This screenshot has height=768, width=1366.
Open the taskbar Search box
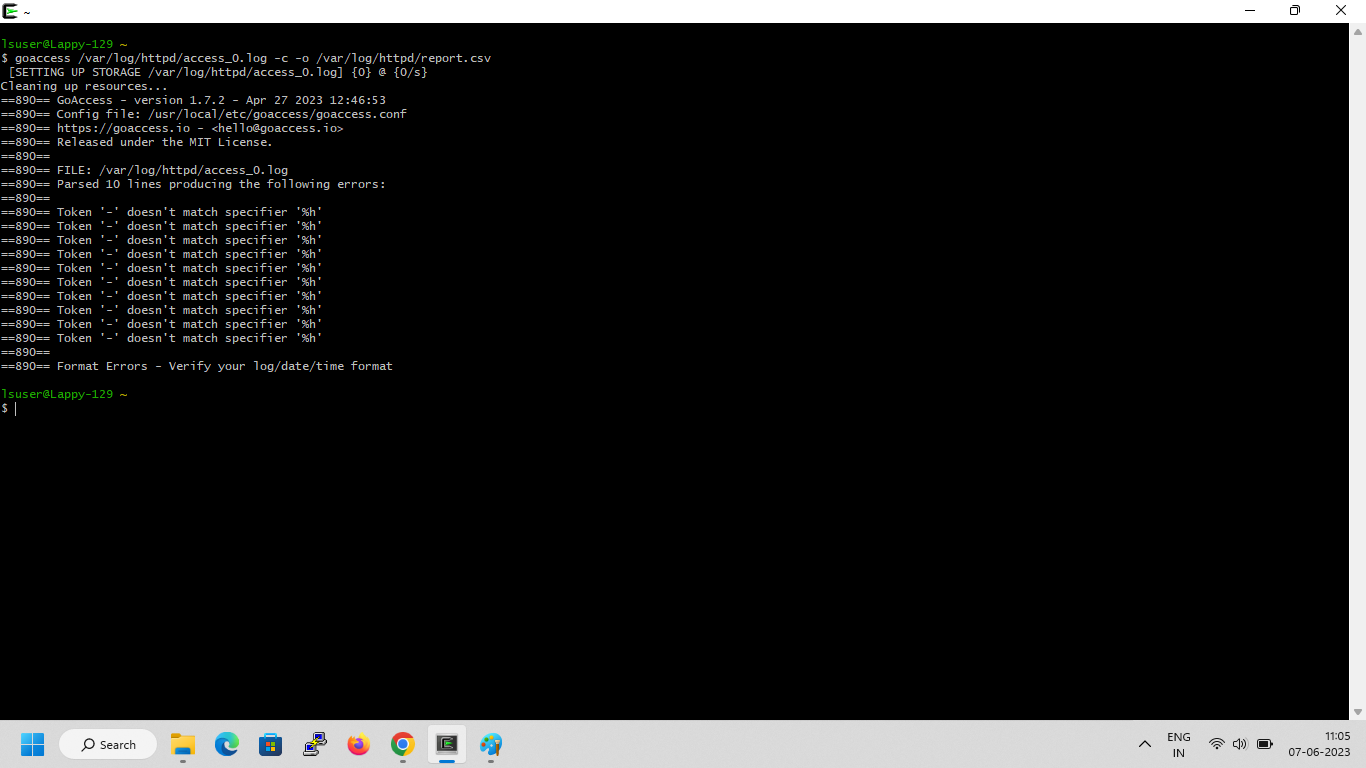click(107, 744)
